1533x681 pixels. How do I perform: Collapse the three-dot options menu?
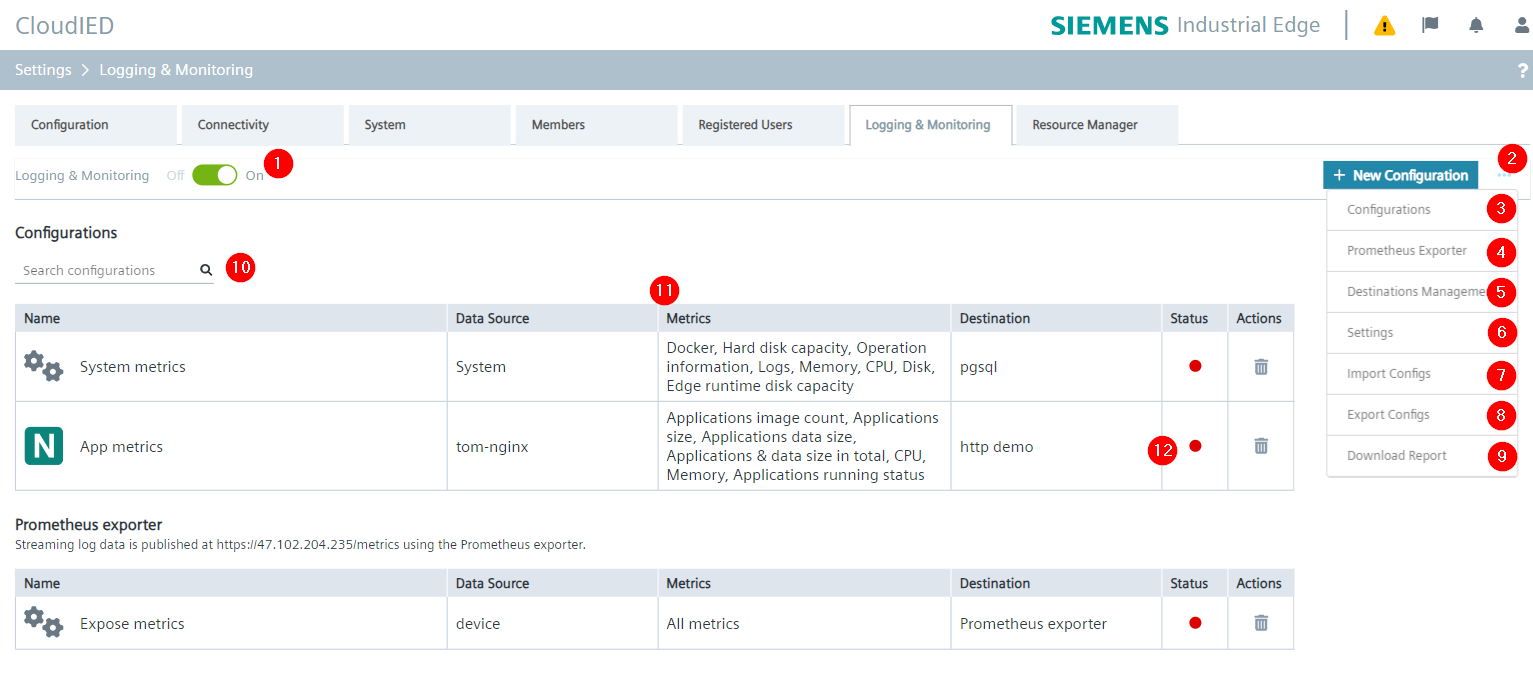tap(1504, 175)
